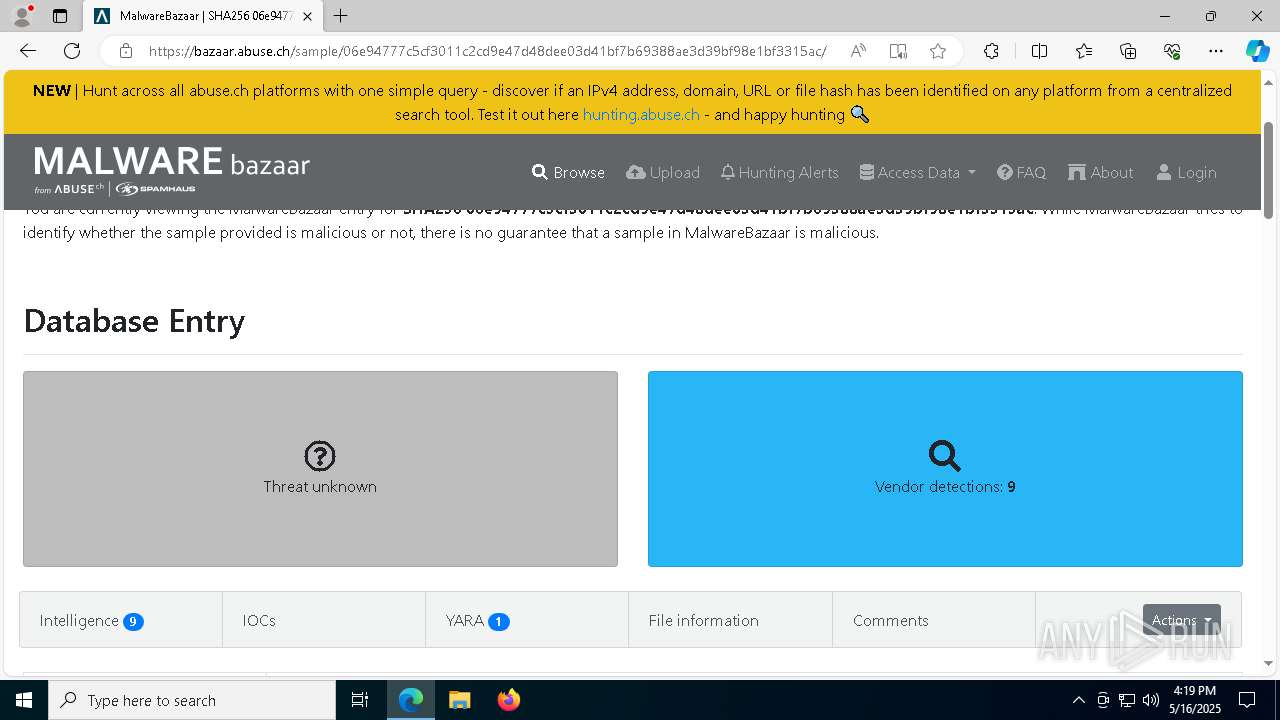Open the profile avatar icon

click(22, 16)
